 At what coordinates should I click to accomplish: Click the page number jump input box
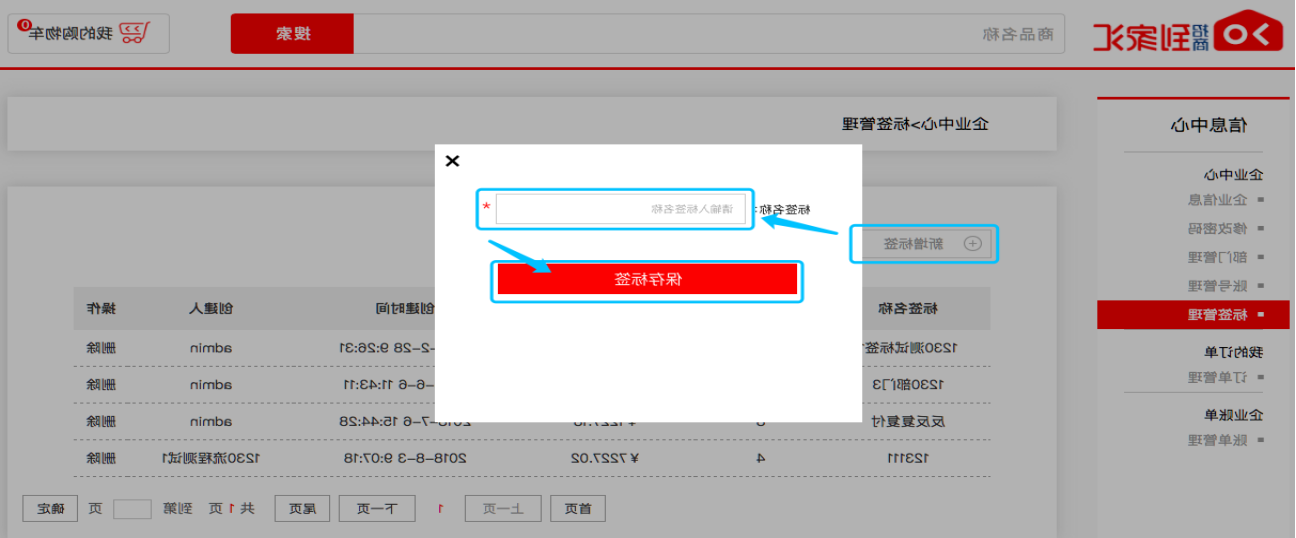(x=132, y=509)
